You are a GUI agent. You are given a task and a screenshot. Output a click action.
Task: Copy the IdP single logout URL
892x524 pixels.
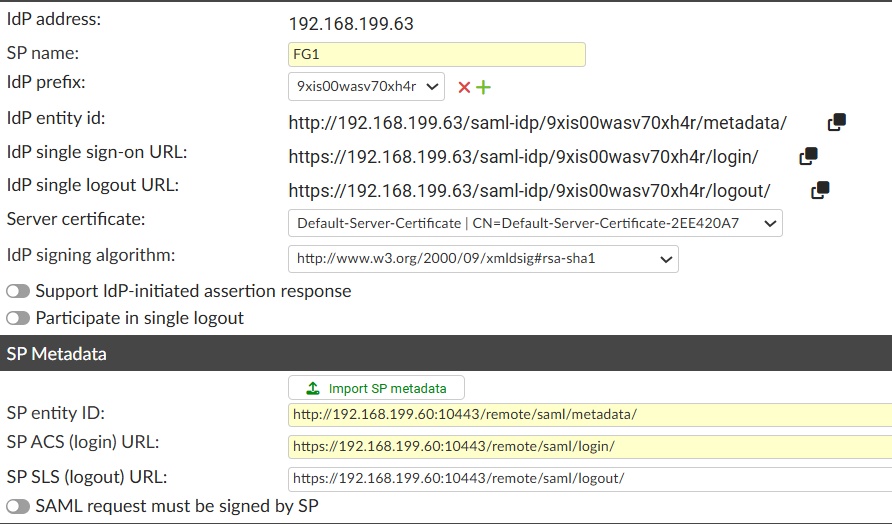(821, 189)
